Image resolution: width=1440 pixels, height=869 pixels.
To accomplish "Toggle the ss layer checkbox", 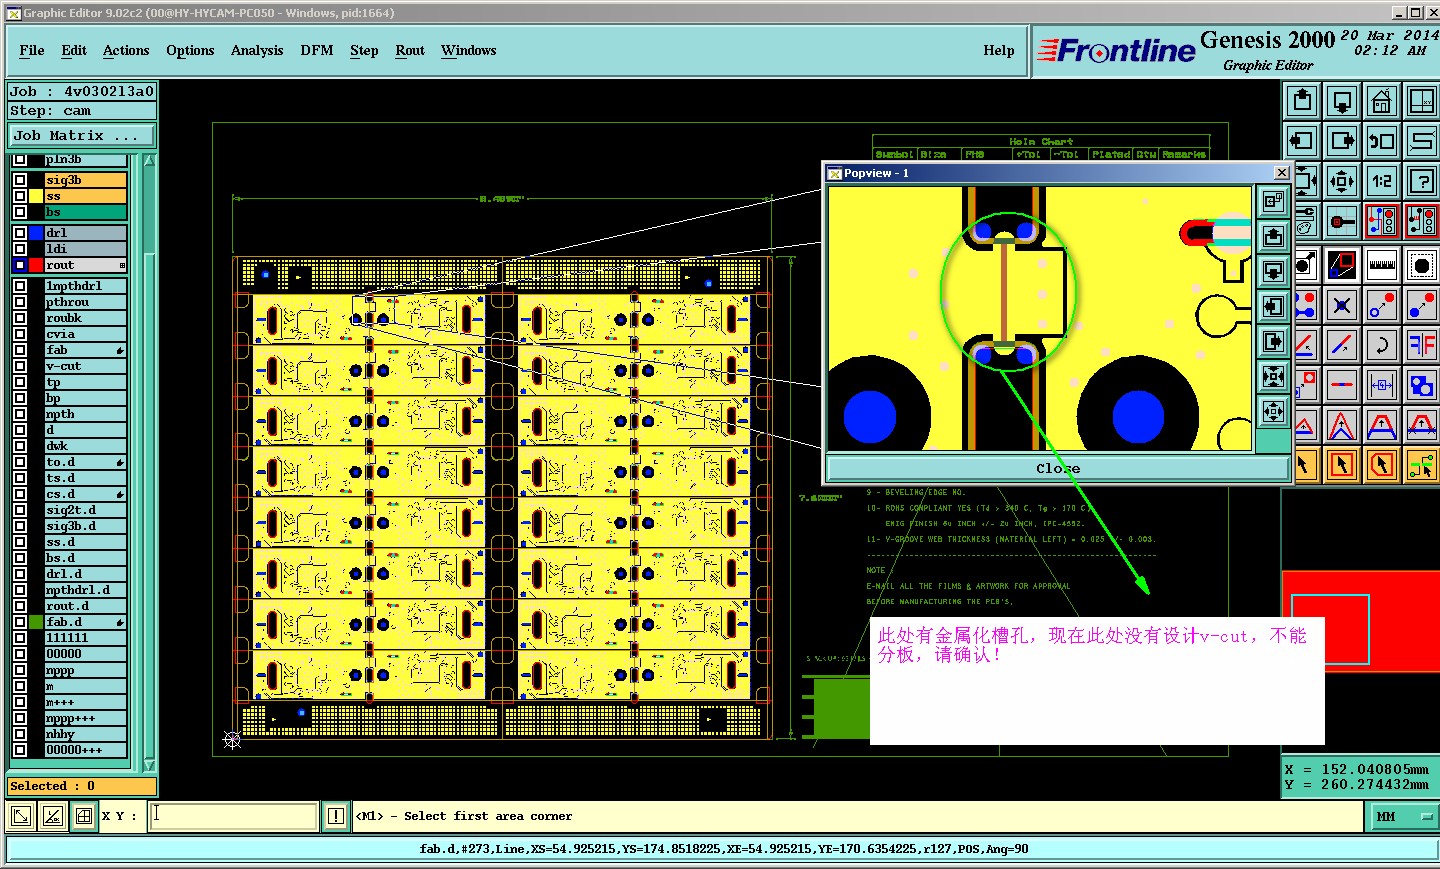I will [x=20, y=196].
